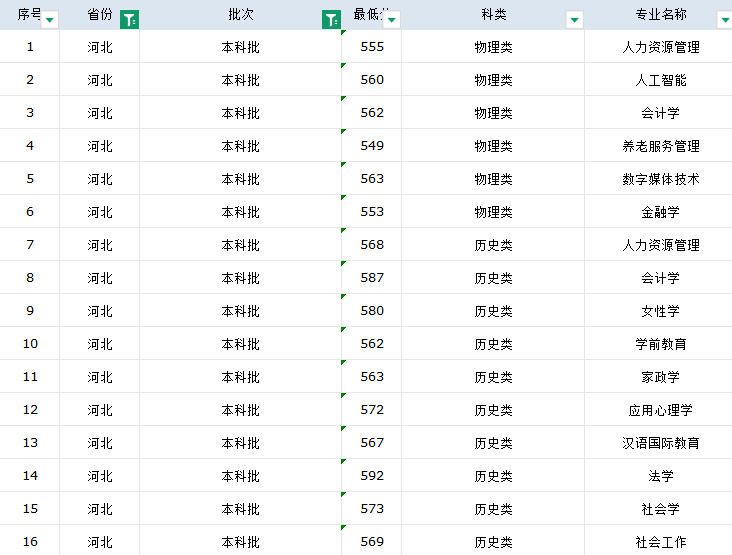Image resolution: width=732 pixels, height=555 pixels.
Task: Open the active filter on 省份 column
Action: coord(129,20)
